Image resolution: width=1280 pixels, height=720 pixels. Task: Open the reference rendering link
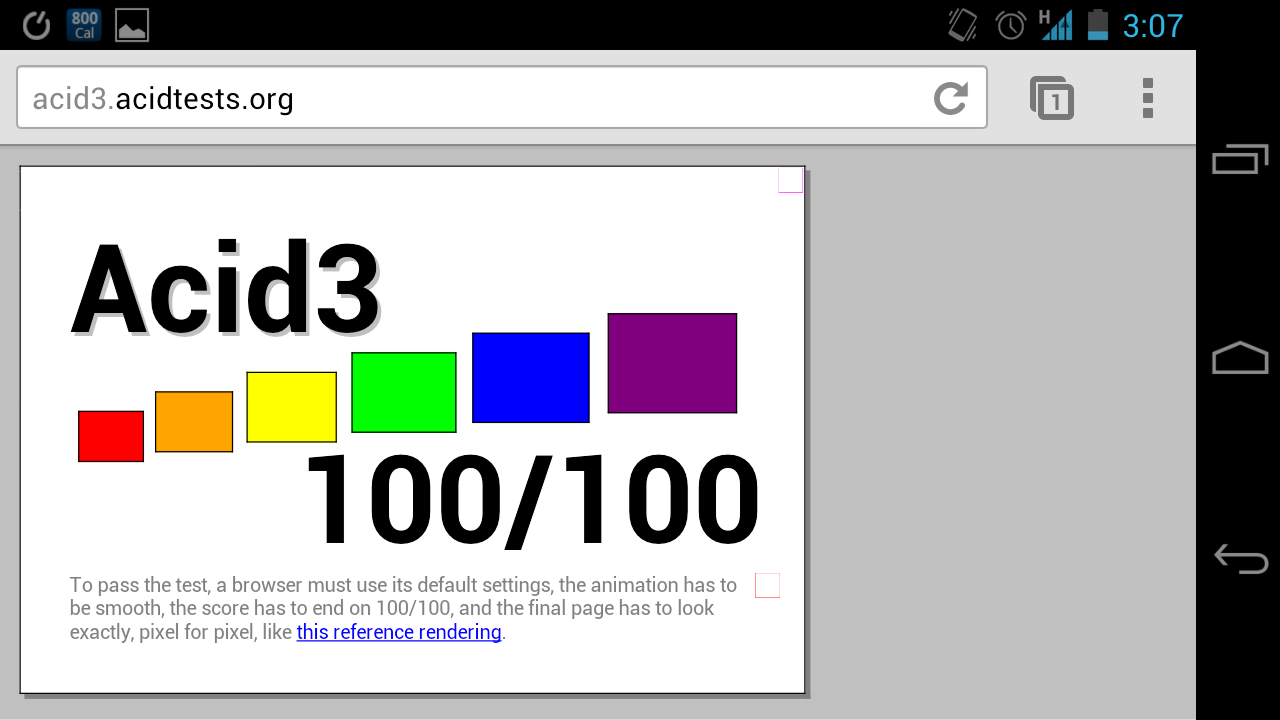click(399, 632)
